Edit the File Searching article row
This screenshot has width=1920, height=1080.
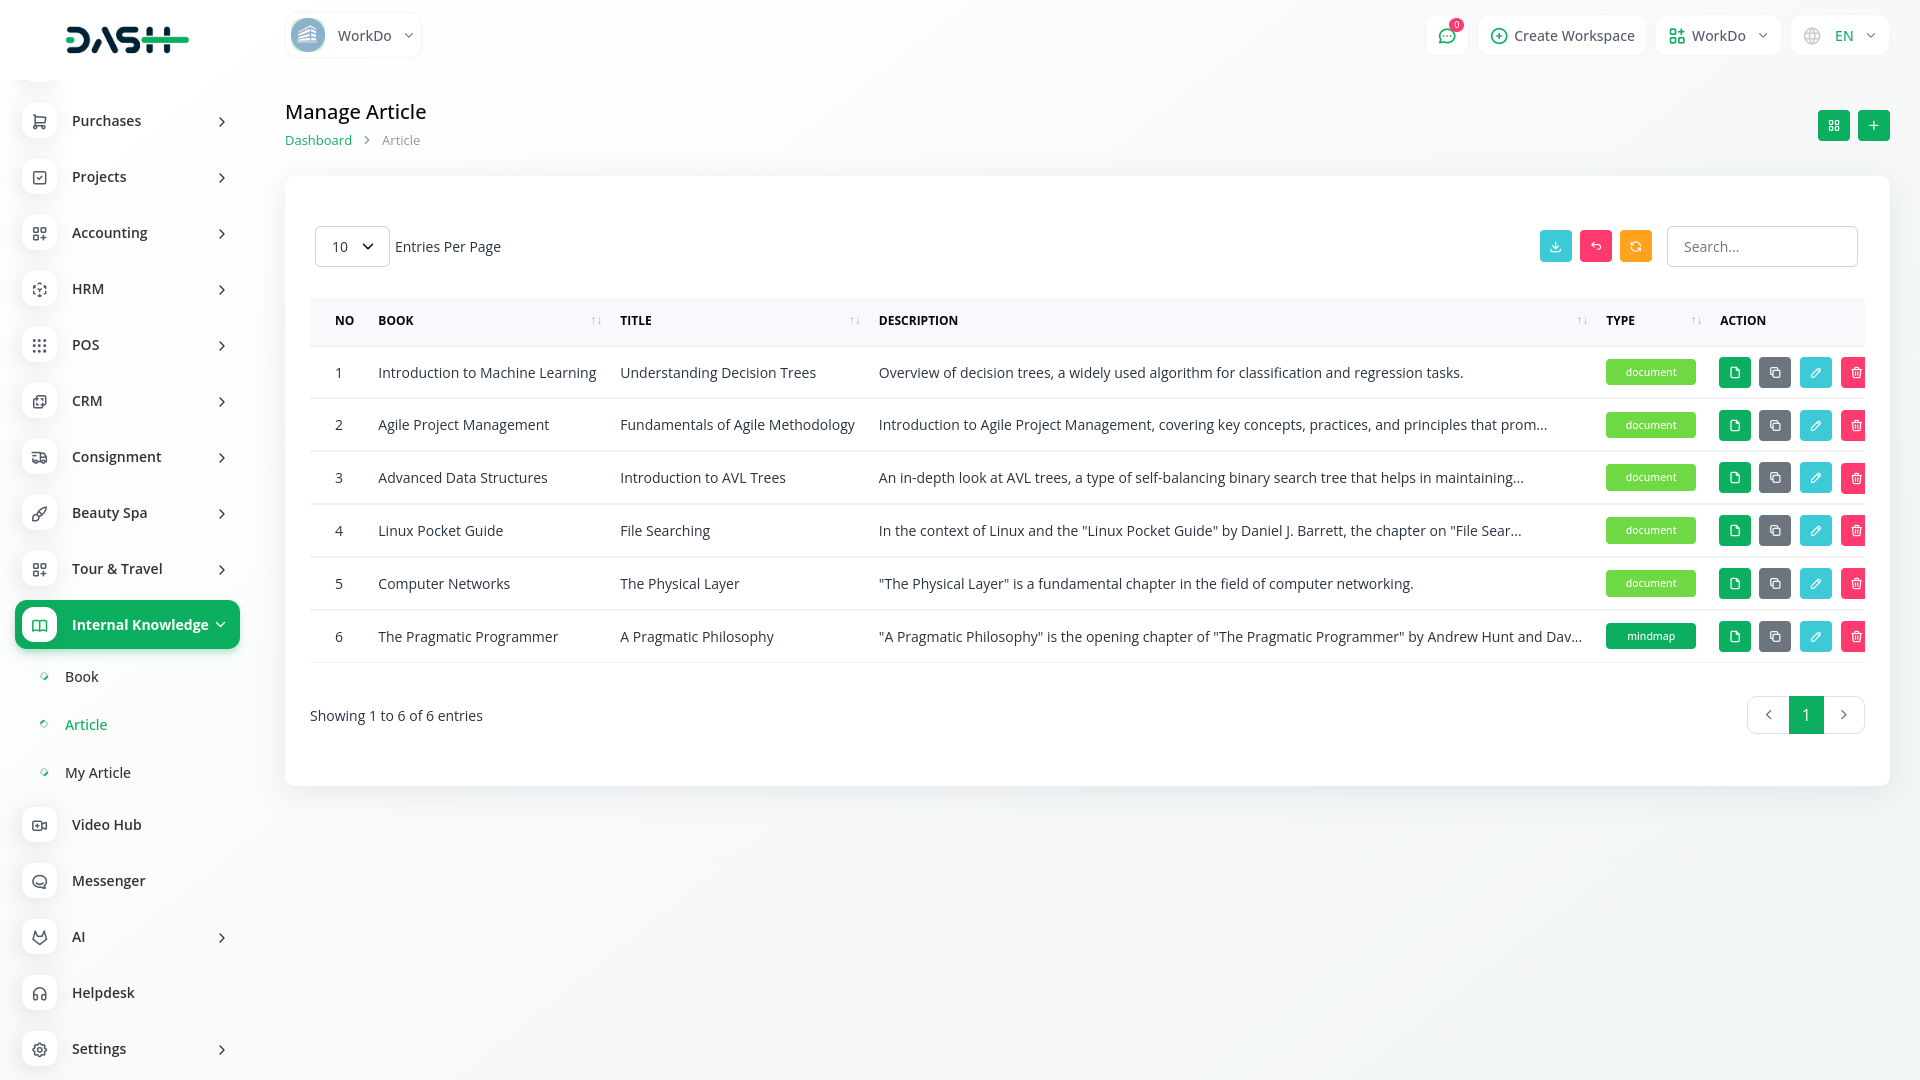tap(1815, 531)
